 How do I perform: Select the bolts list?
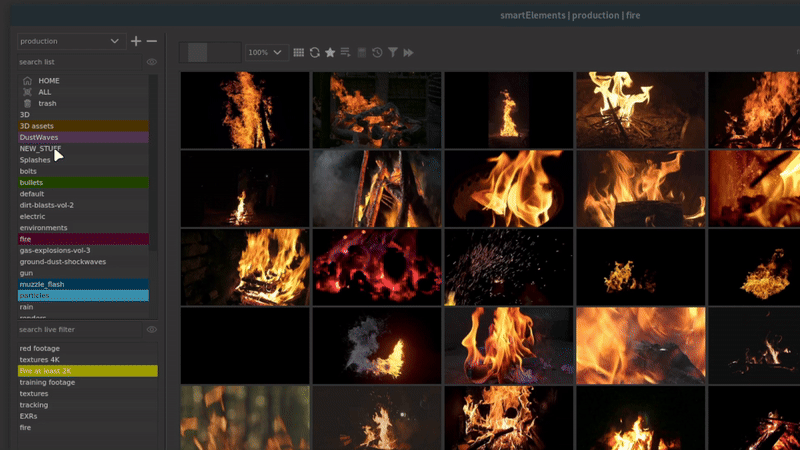click(83, 171)
